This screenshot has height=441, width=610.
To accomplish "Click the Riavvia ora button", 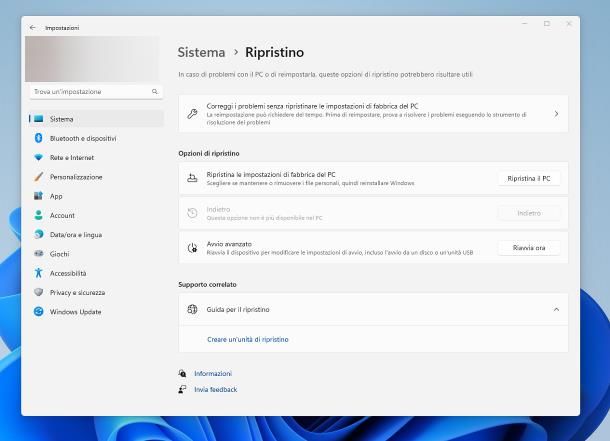I will point(529,248).
